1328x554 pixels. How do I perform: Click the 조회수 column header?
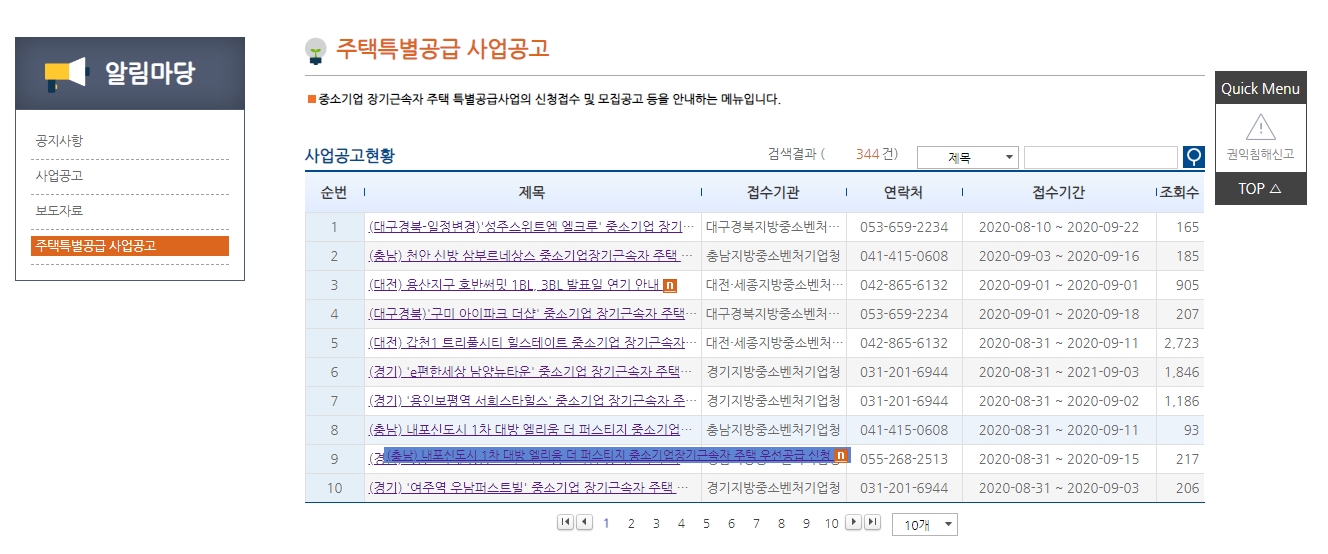coord(1180,193)
